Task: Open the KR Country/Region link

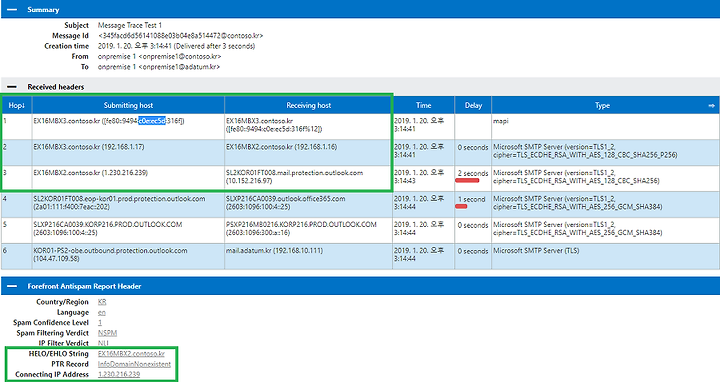Action: point(102,302)
